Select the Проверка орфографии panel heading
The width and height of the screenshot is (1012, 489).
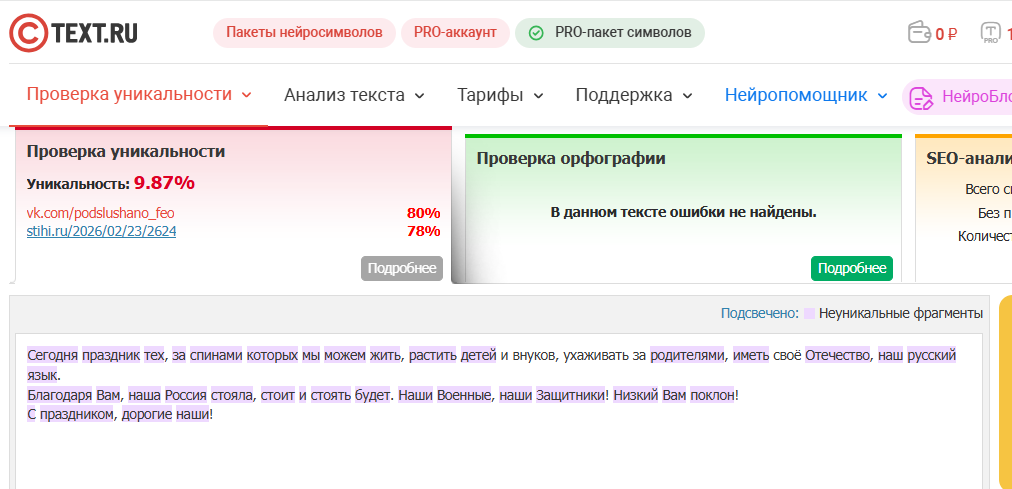tap(571, 159)
